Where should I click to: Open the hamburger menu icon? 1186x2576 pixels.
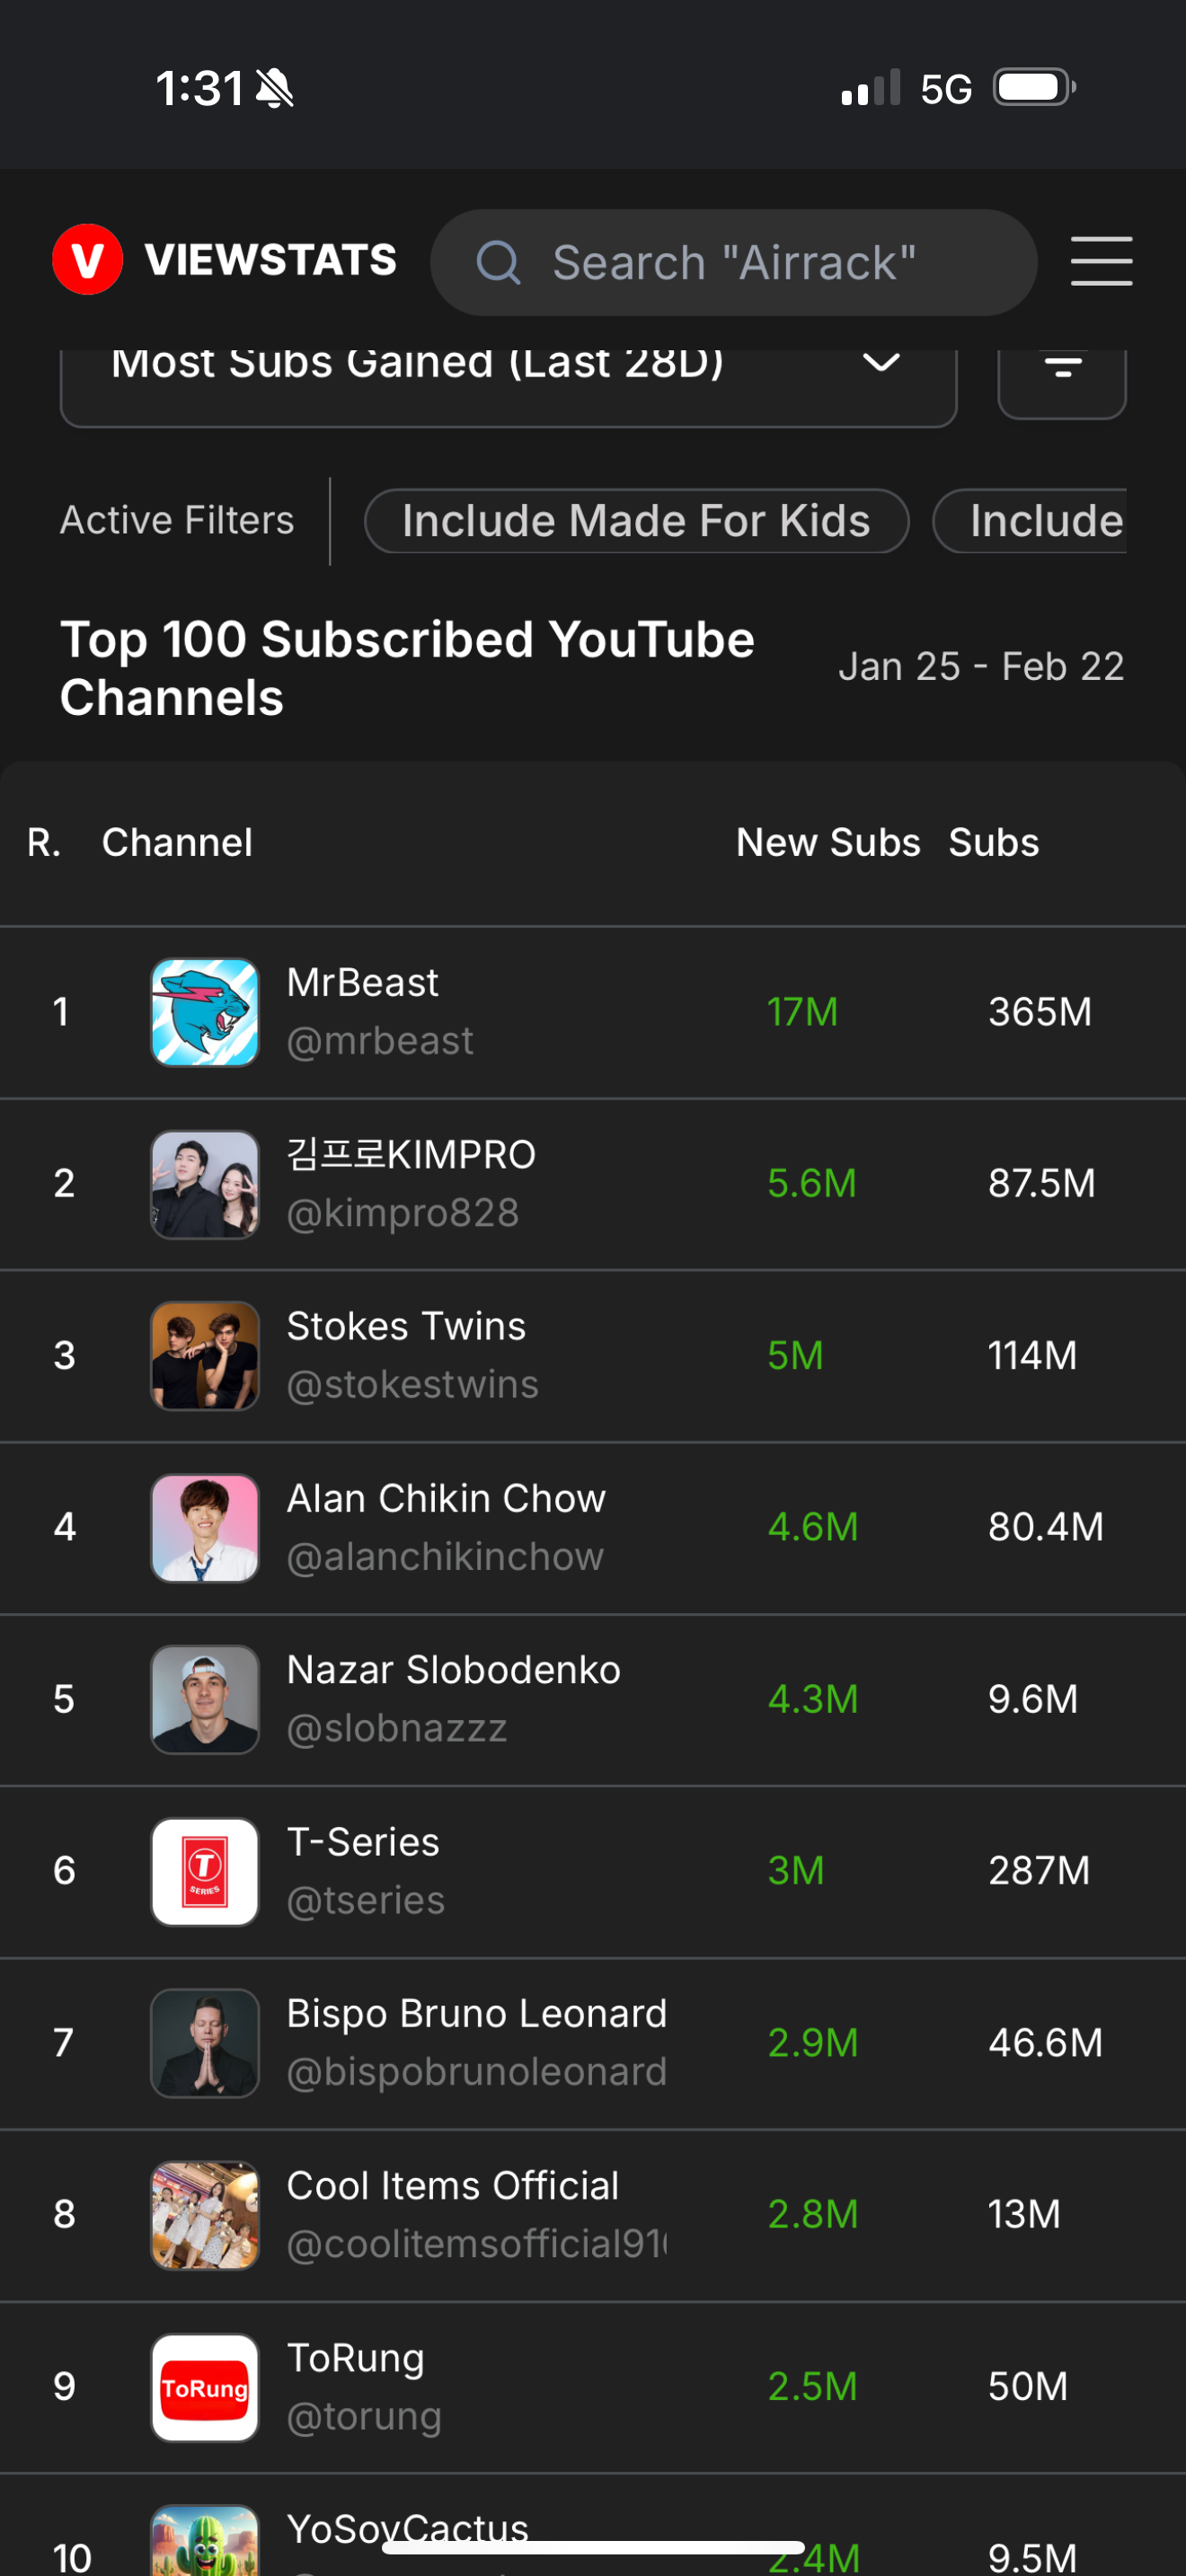pyautogui.click(x=1101, y=261)
